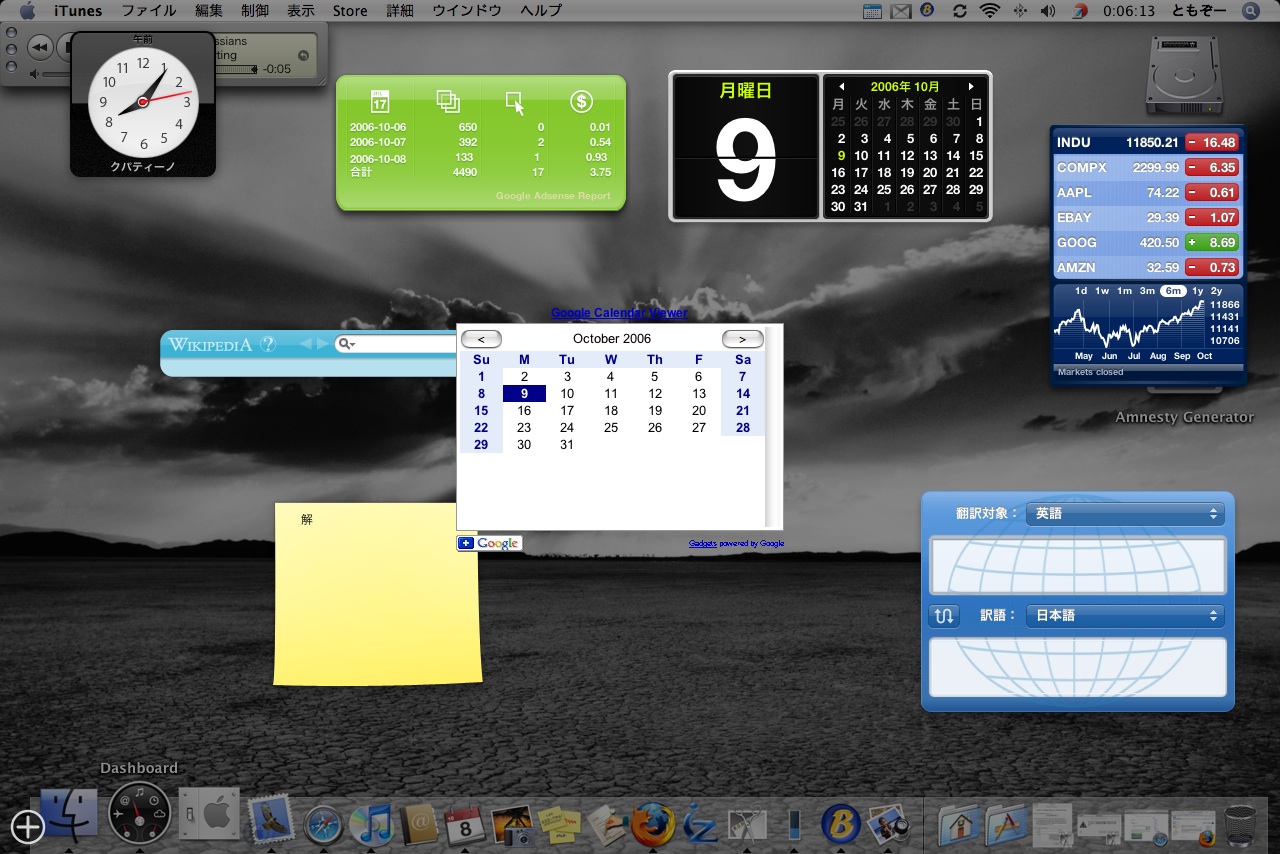Click the Spotlight magnifier in the menu bar

point(1250,11)
